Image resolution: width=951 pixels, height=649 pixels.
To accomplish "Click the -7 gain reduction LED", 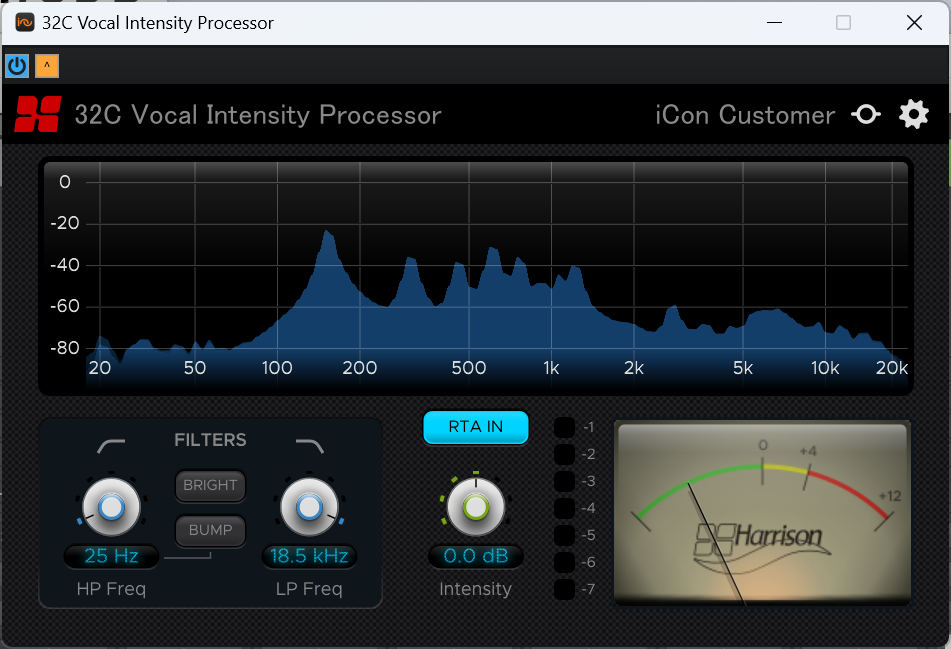I will click(x=564, y=589).
